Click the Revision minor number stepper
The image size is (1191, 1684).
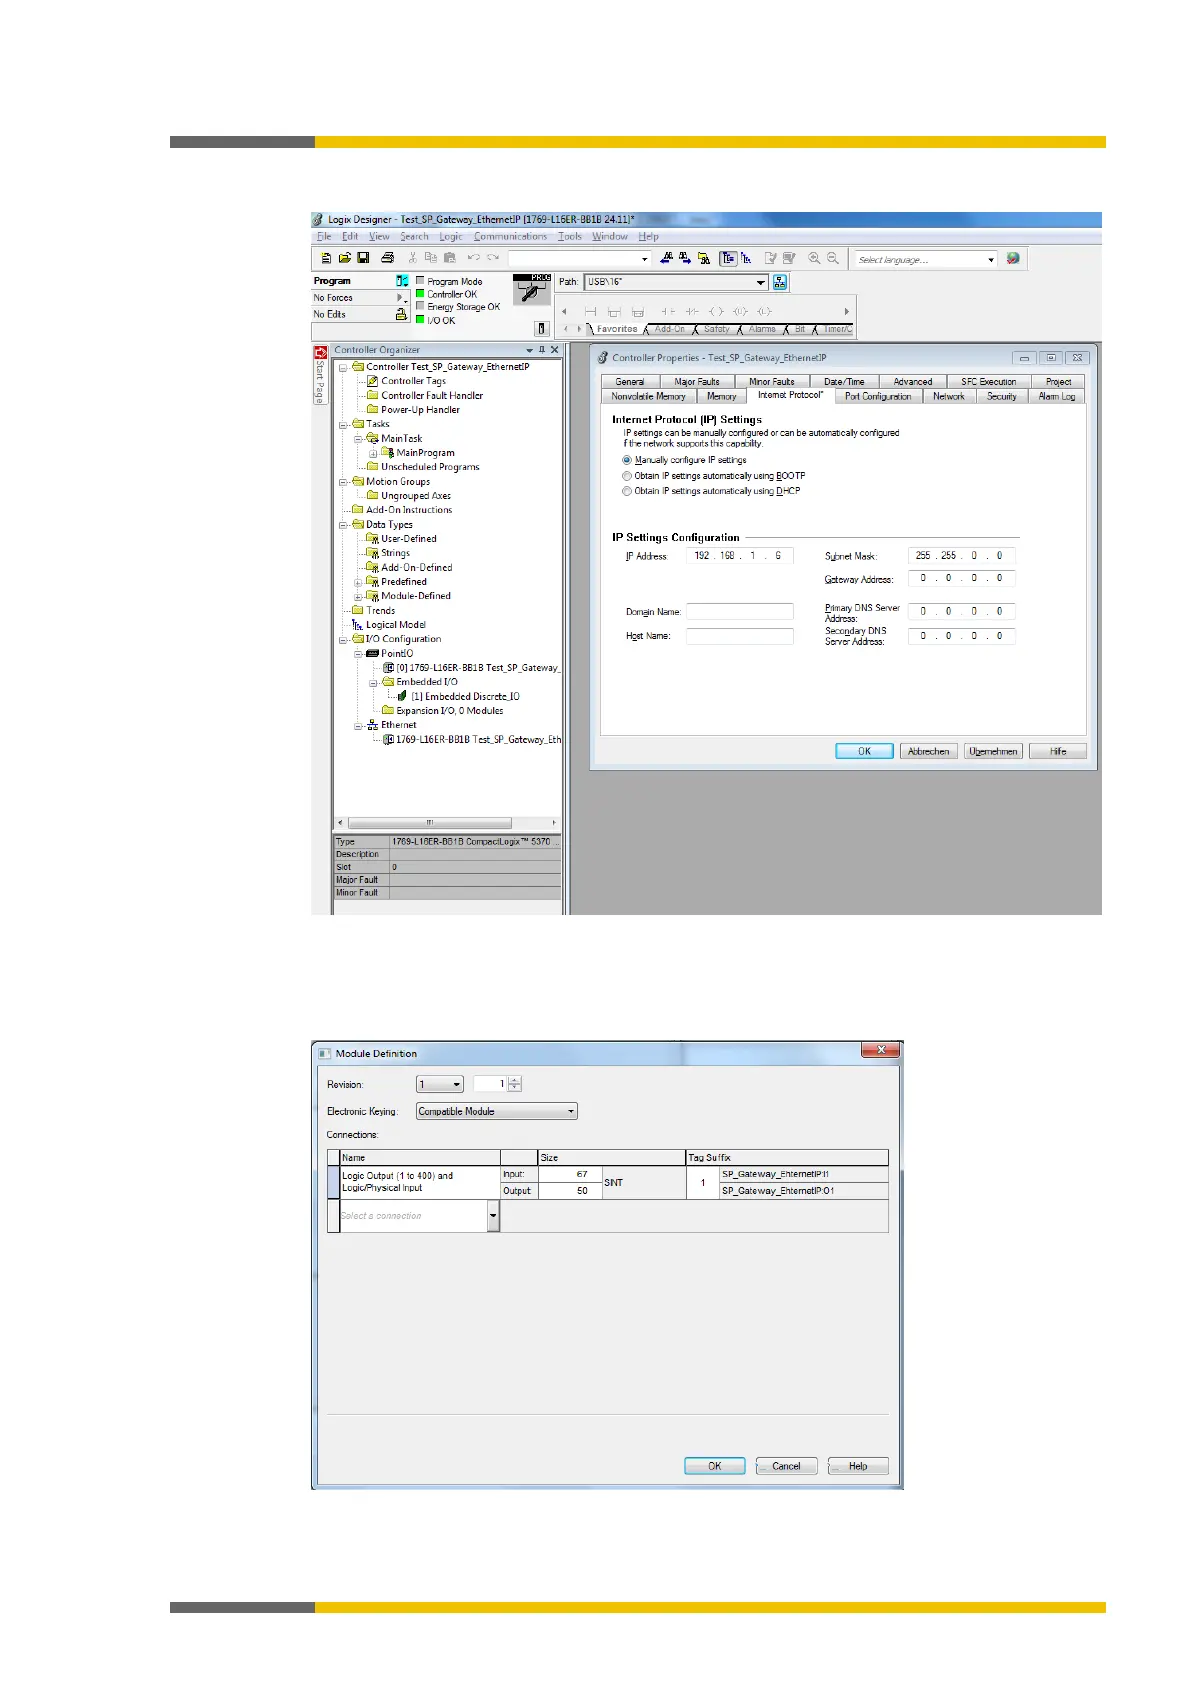tap(515, 1084)
